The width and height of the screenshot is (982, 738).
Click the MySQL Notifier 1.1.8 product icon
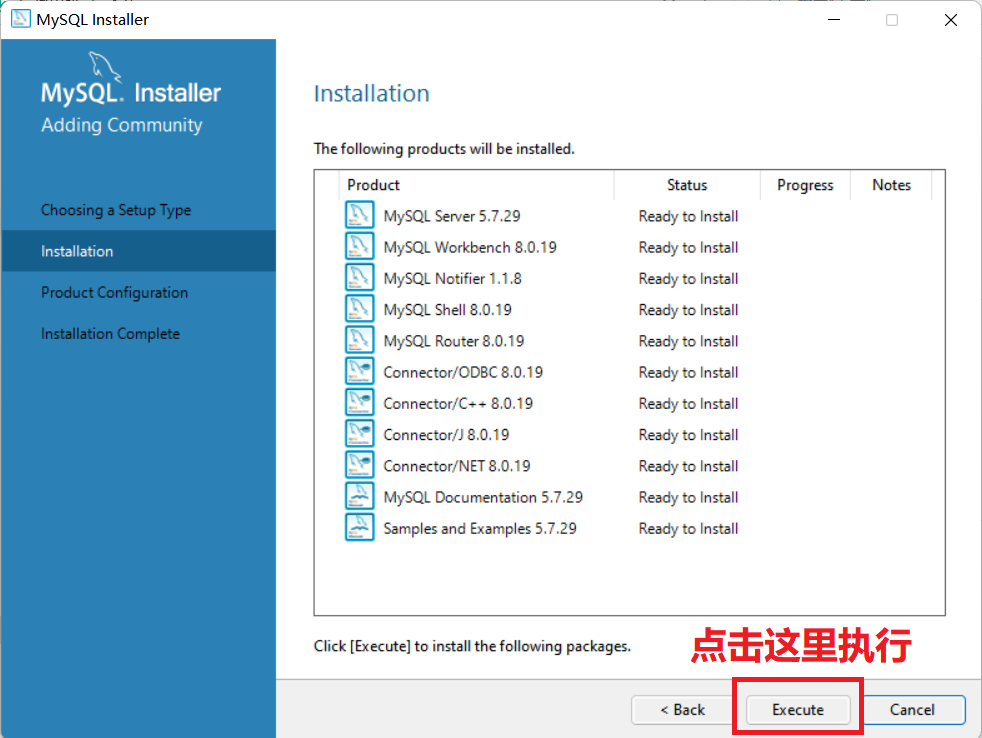359,278
